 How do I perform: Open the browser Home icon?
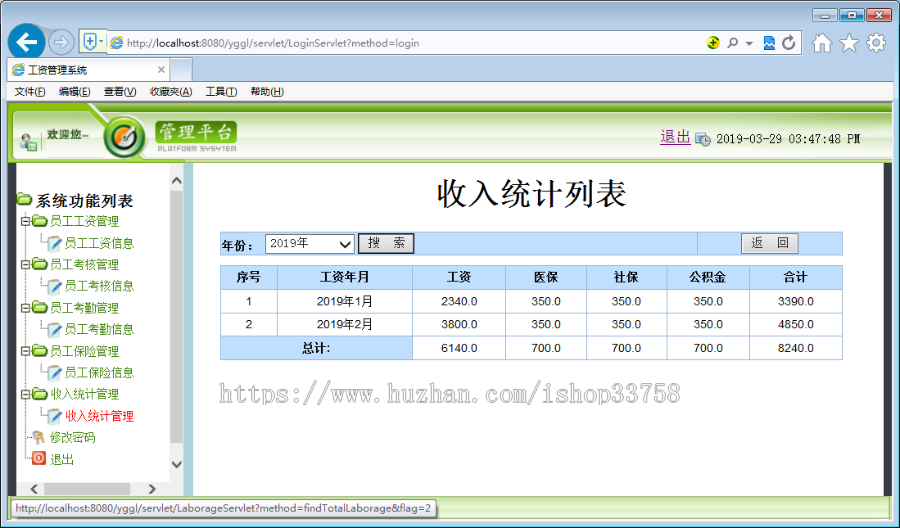pos(822,43)
